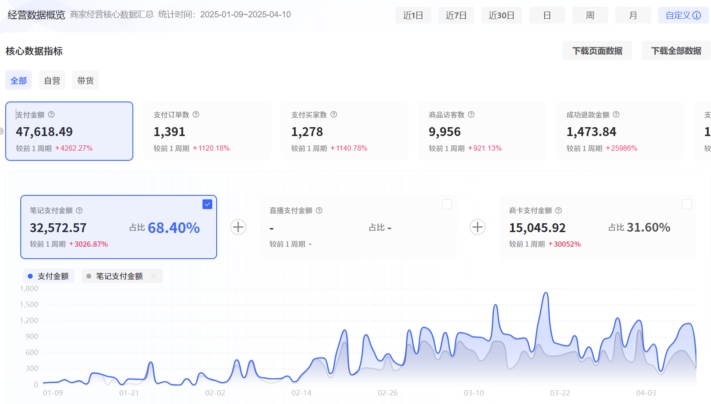Click the 31.60% share value
This screenshot has height=404, width=711.
click(648, 227)
